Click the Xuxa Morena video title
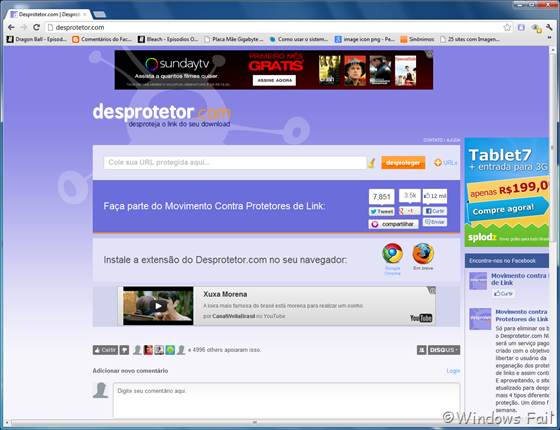 click(x=225, y=294)
